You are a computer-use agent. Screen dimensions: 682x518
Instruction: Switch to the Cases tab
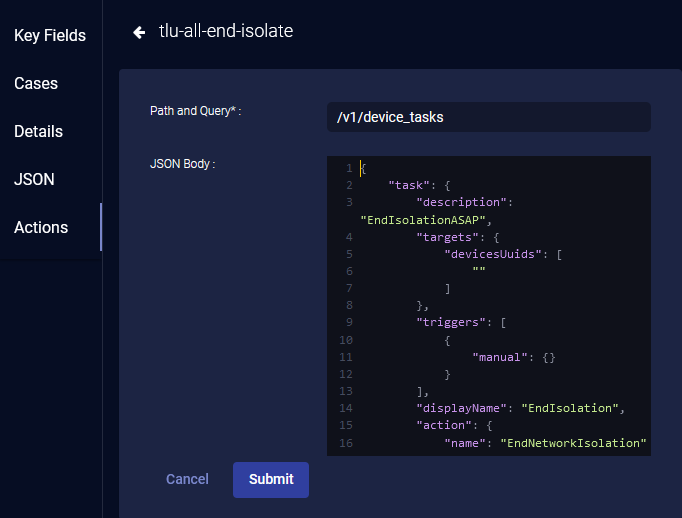click(36, 84)
